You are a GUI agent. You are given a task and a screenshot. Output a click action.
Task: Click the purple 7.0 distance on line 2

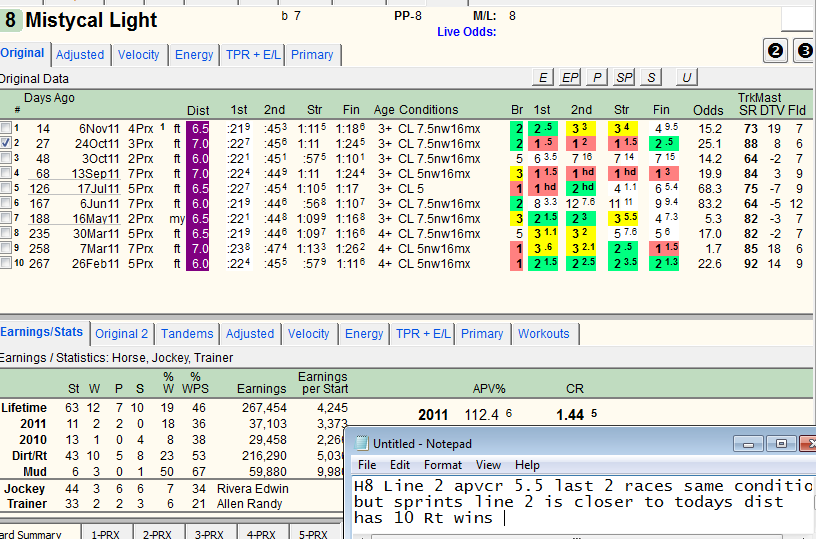tap(200, 144)
